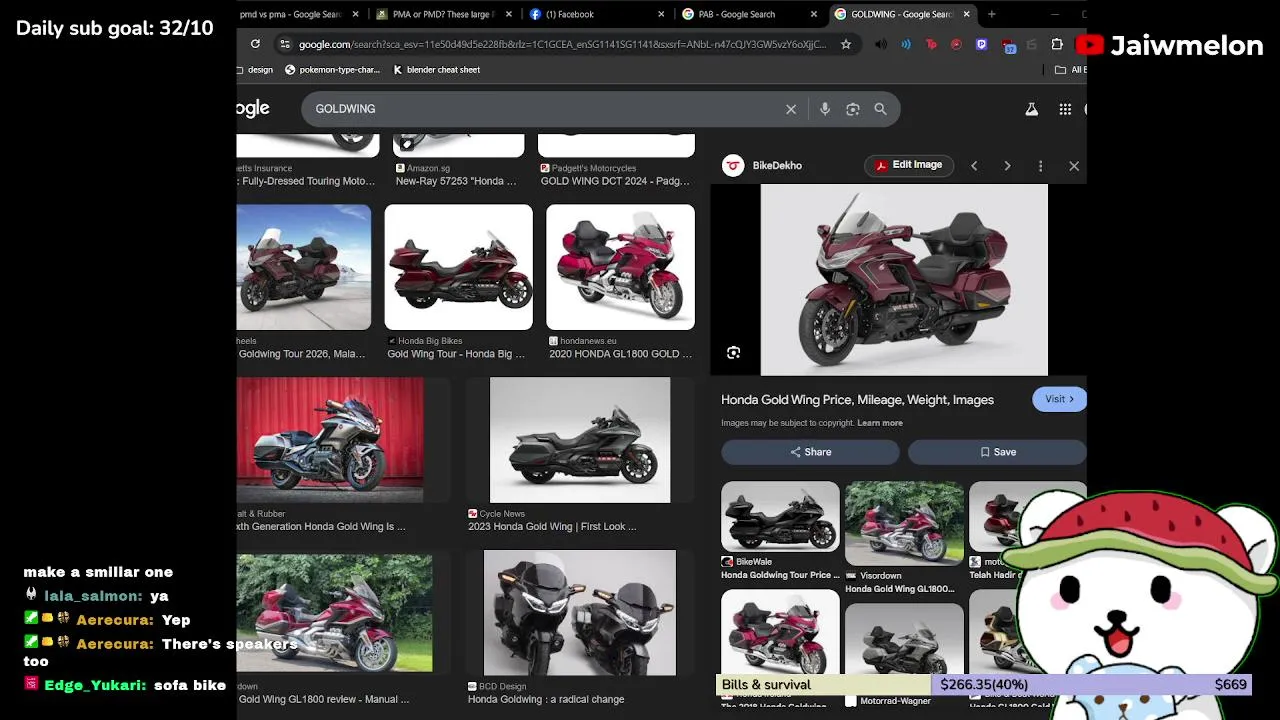Viewport: 1280px width, 720px height.
Task: Visit the BikeDekho page
Action: point(1059,399)
